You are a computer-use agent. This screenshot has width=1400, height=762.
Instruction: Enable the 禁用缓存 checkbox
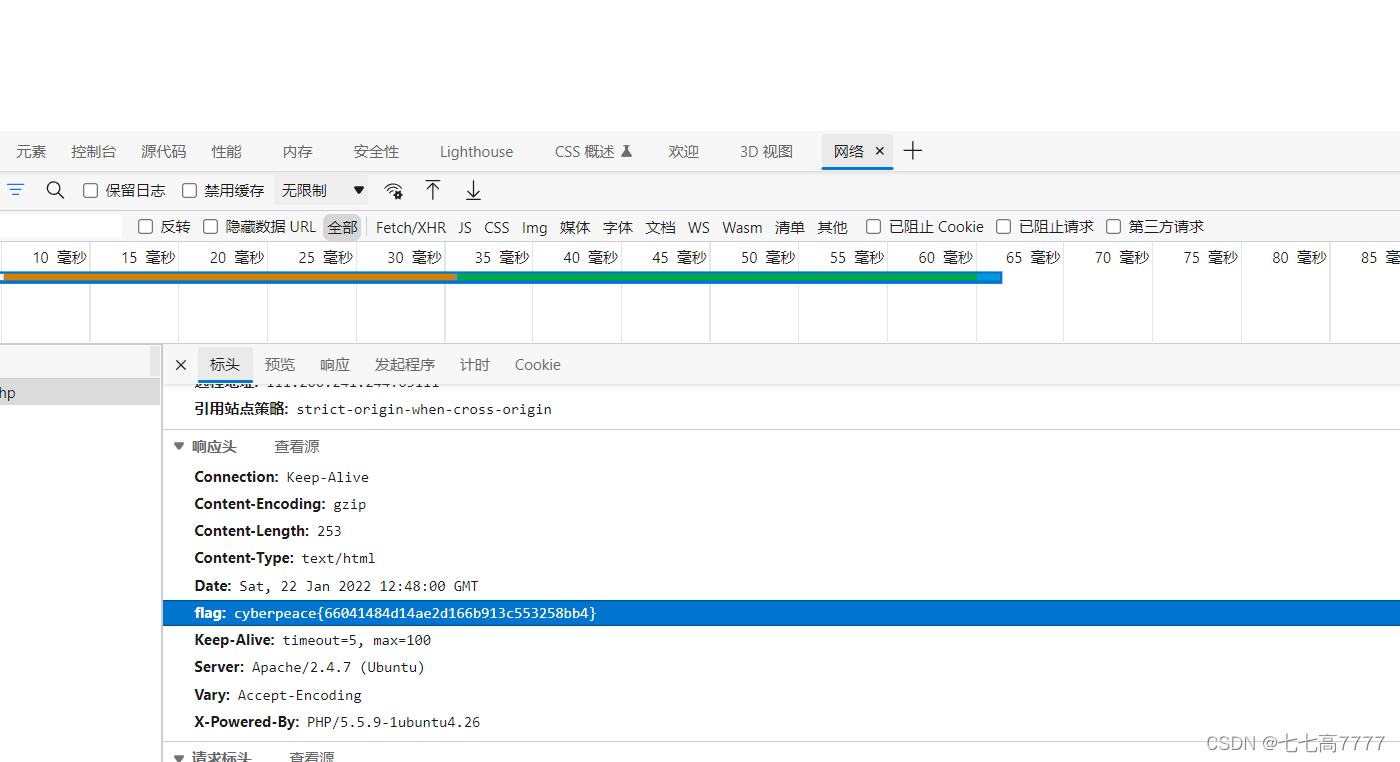tap(189, 190)
